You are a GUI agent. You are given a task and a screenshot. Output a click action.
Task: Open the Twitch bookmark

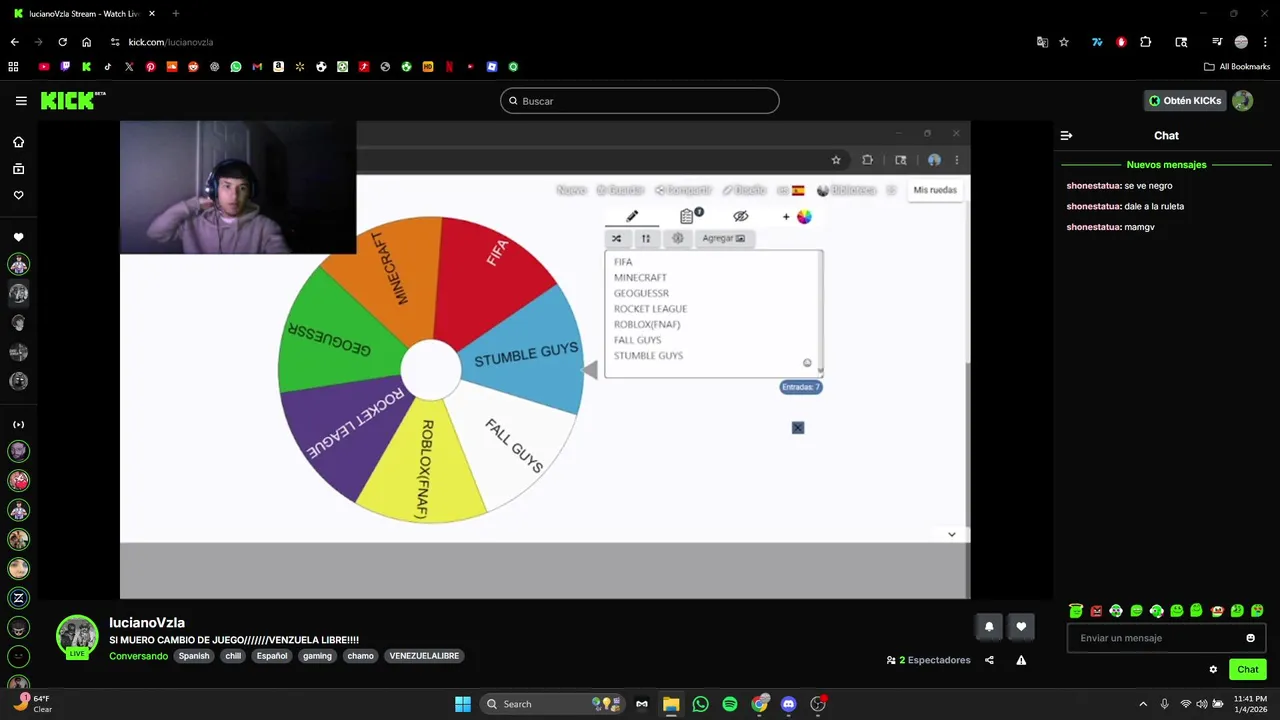(65, 67)
